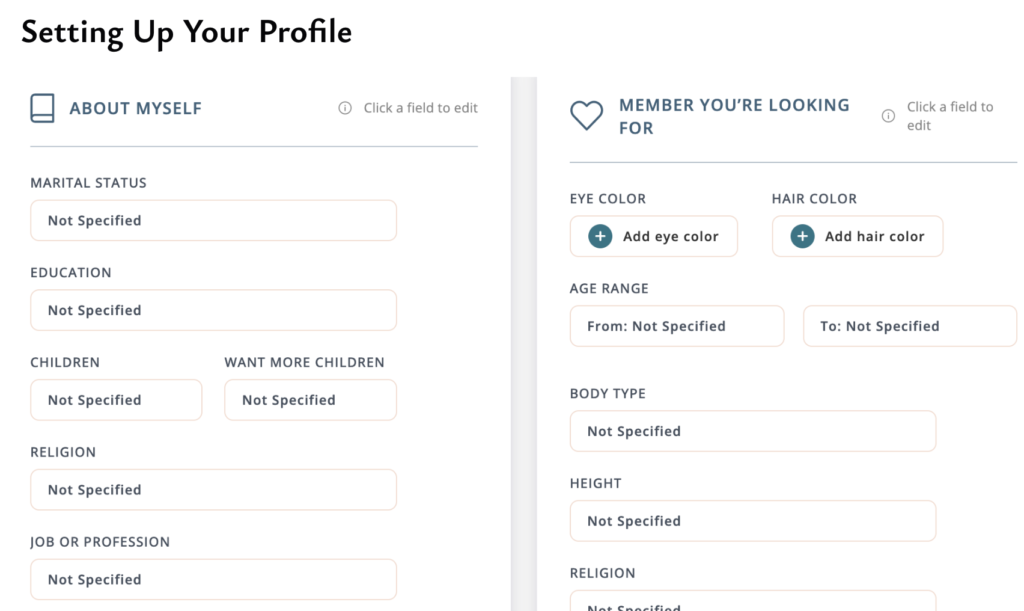The height and width of the screenshot is (611, 1024).
Task: Click the Add eye color button
Action: click(x=653, y=236)
